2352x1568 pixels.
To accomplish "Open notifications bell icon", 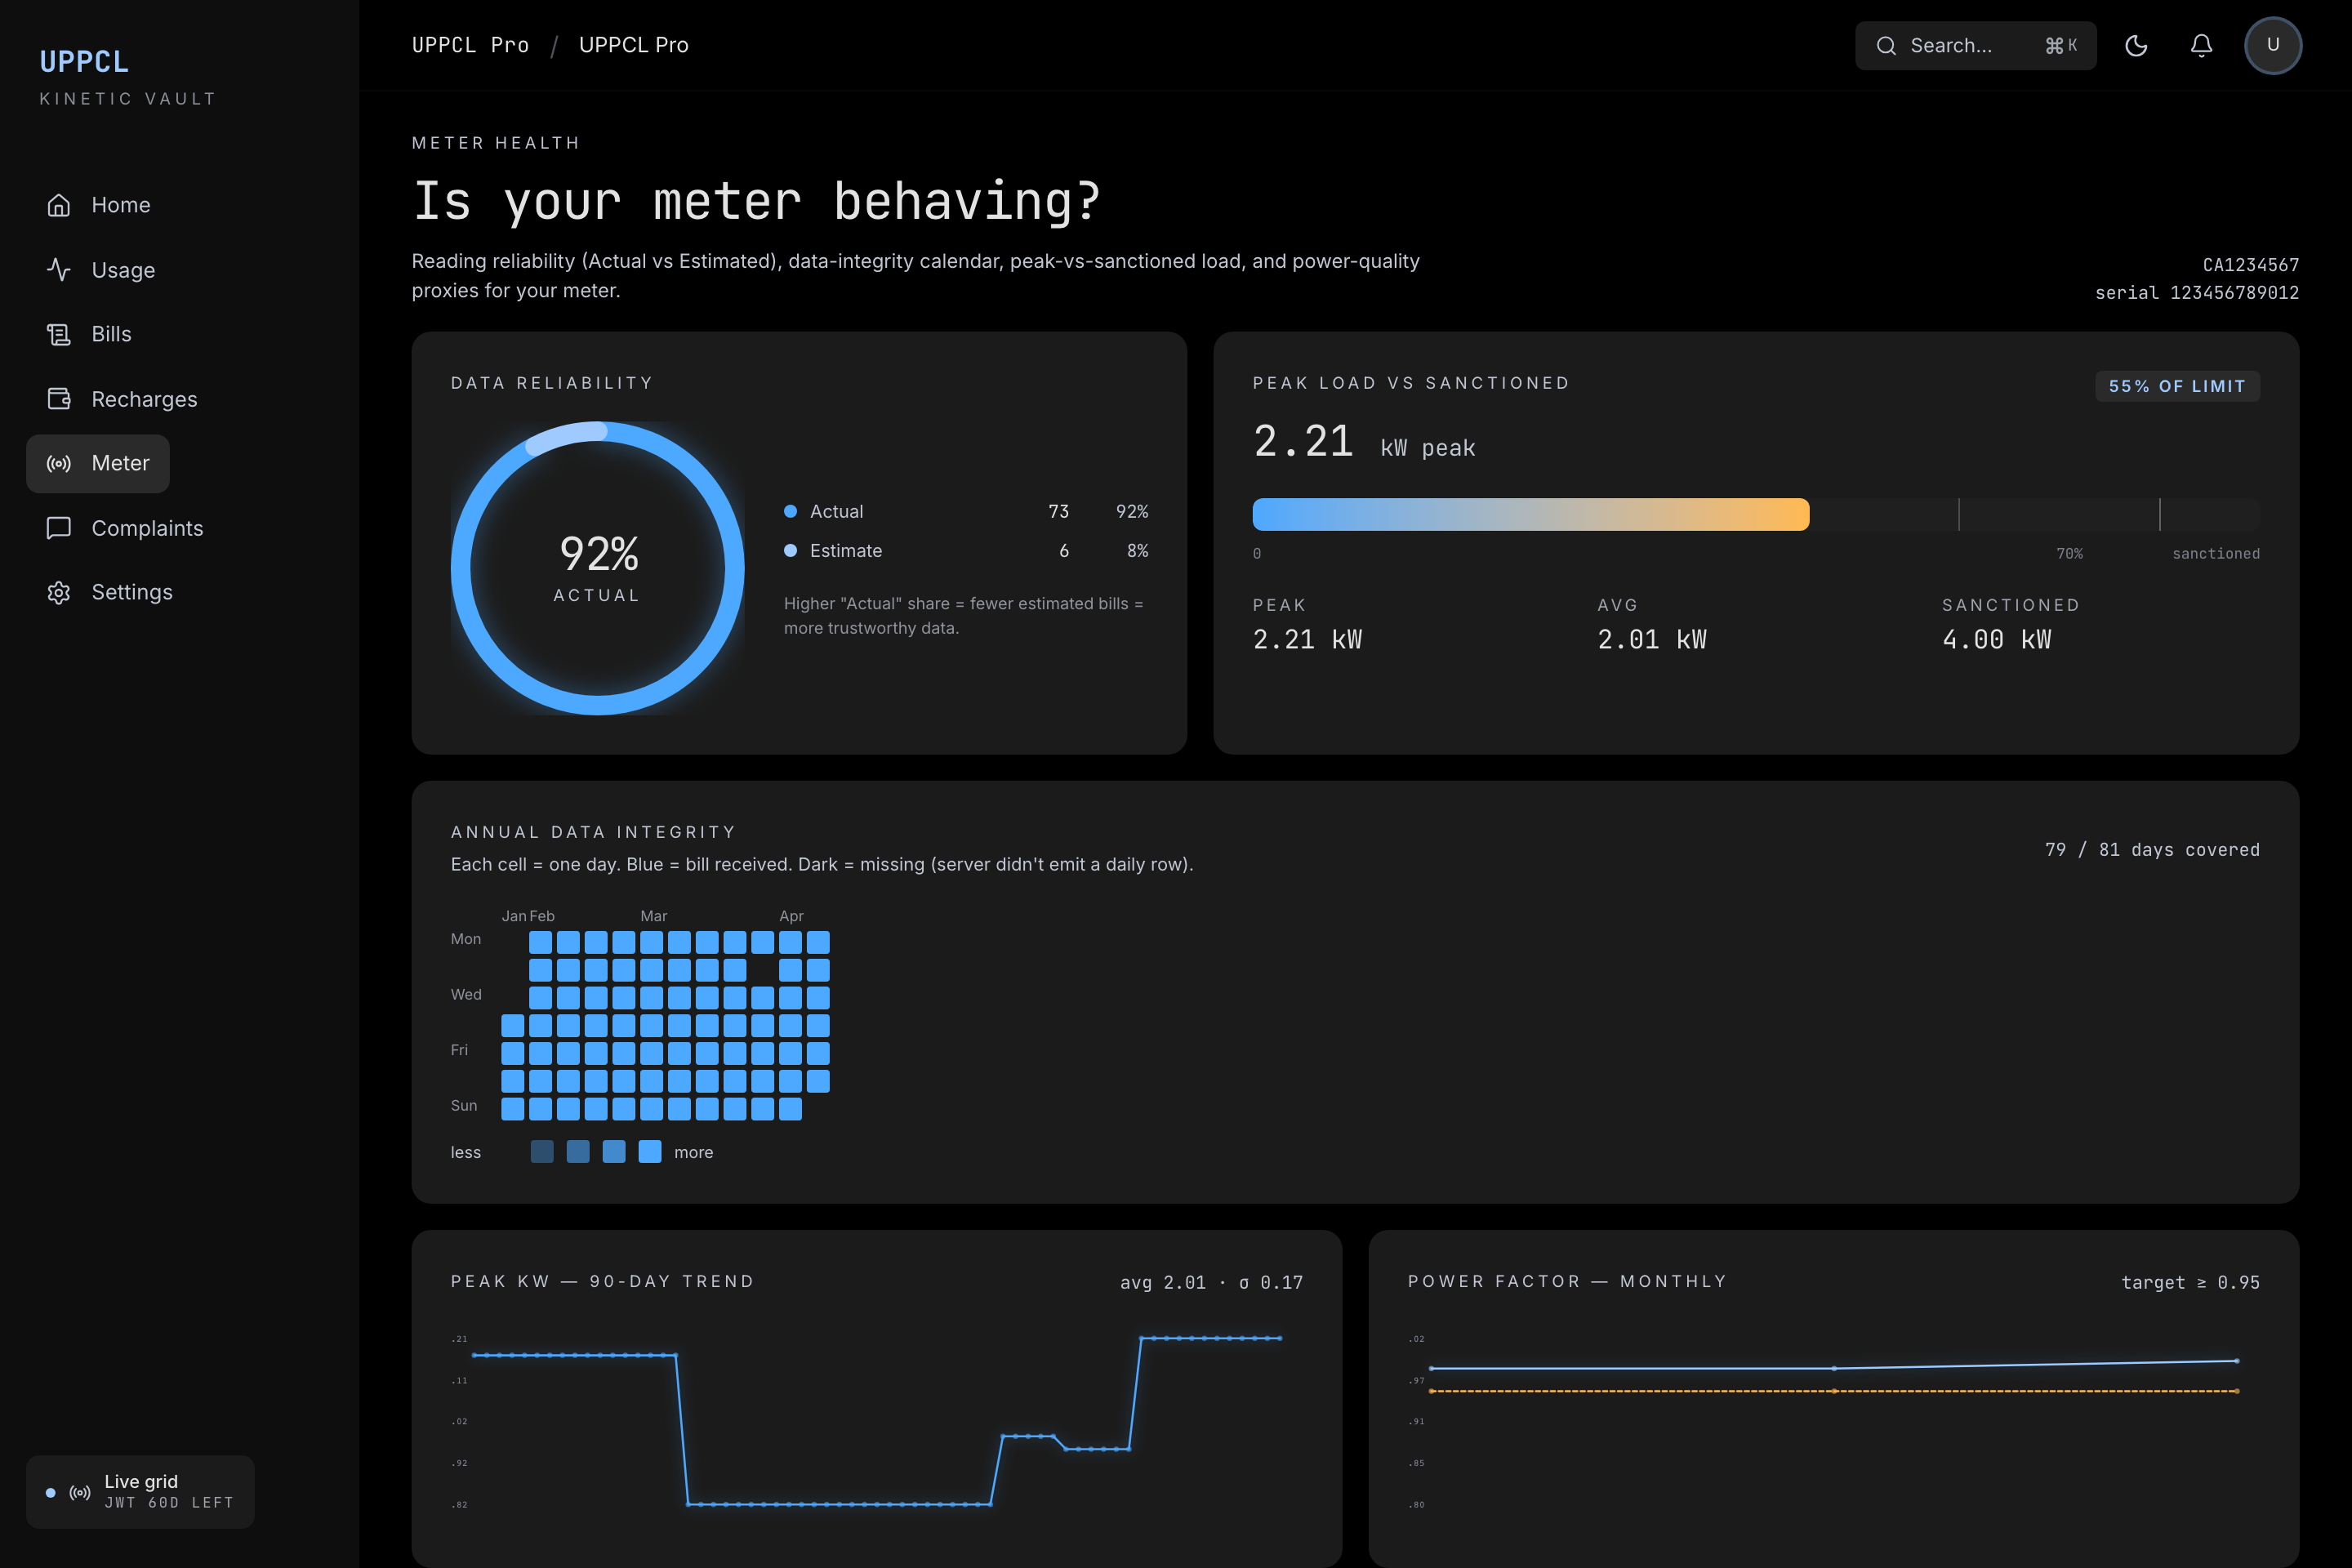I will pyautogui.click(x=2201, y=46).
